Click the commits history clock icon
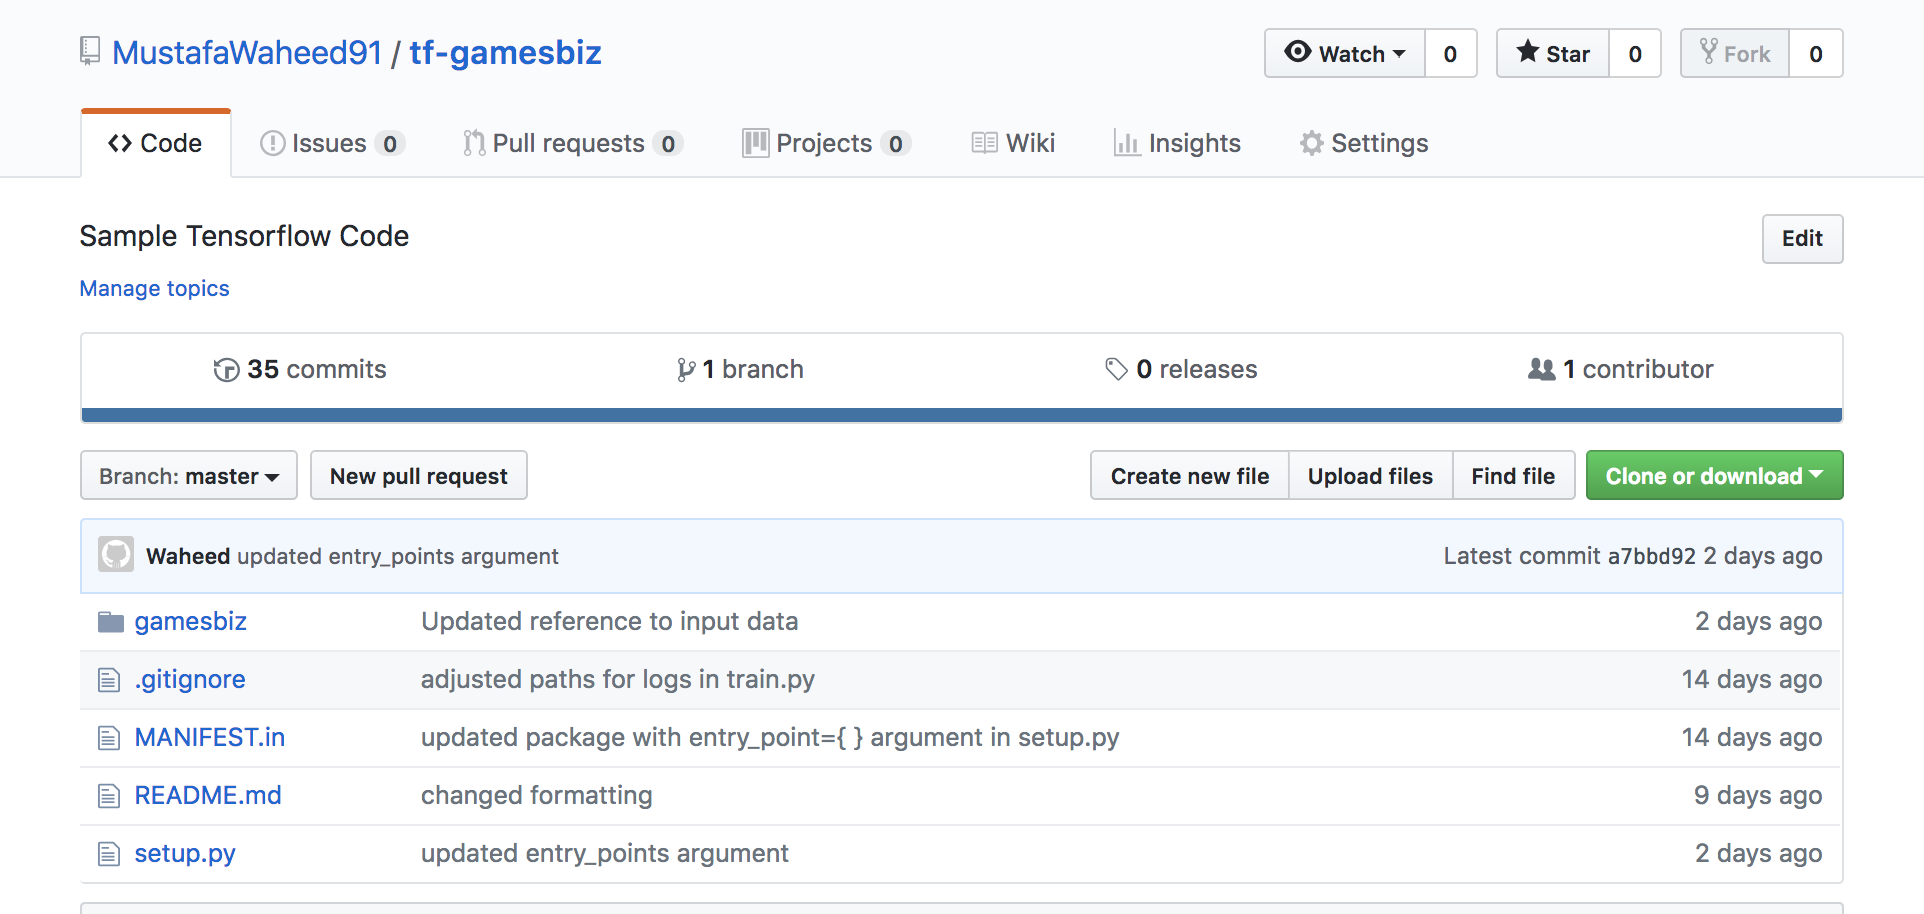The height and width of the screenshot is (914, 1924). coord(227,370)
